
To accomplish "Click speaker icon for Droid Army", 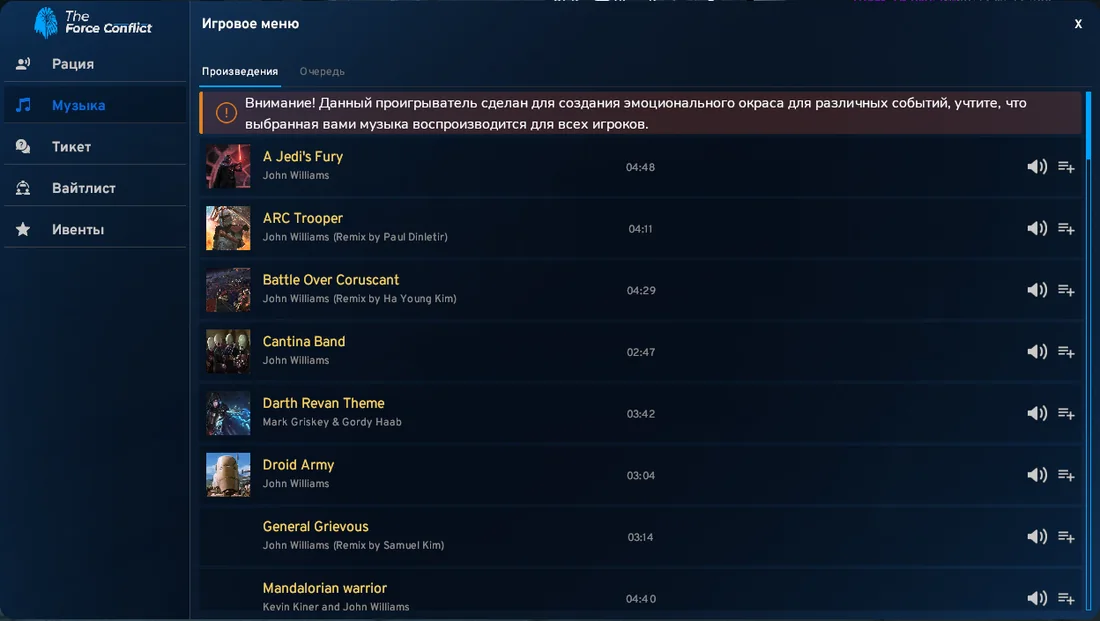I will point(1037,475).
